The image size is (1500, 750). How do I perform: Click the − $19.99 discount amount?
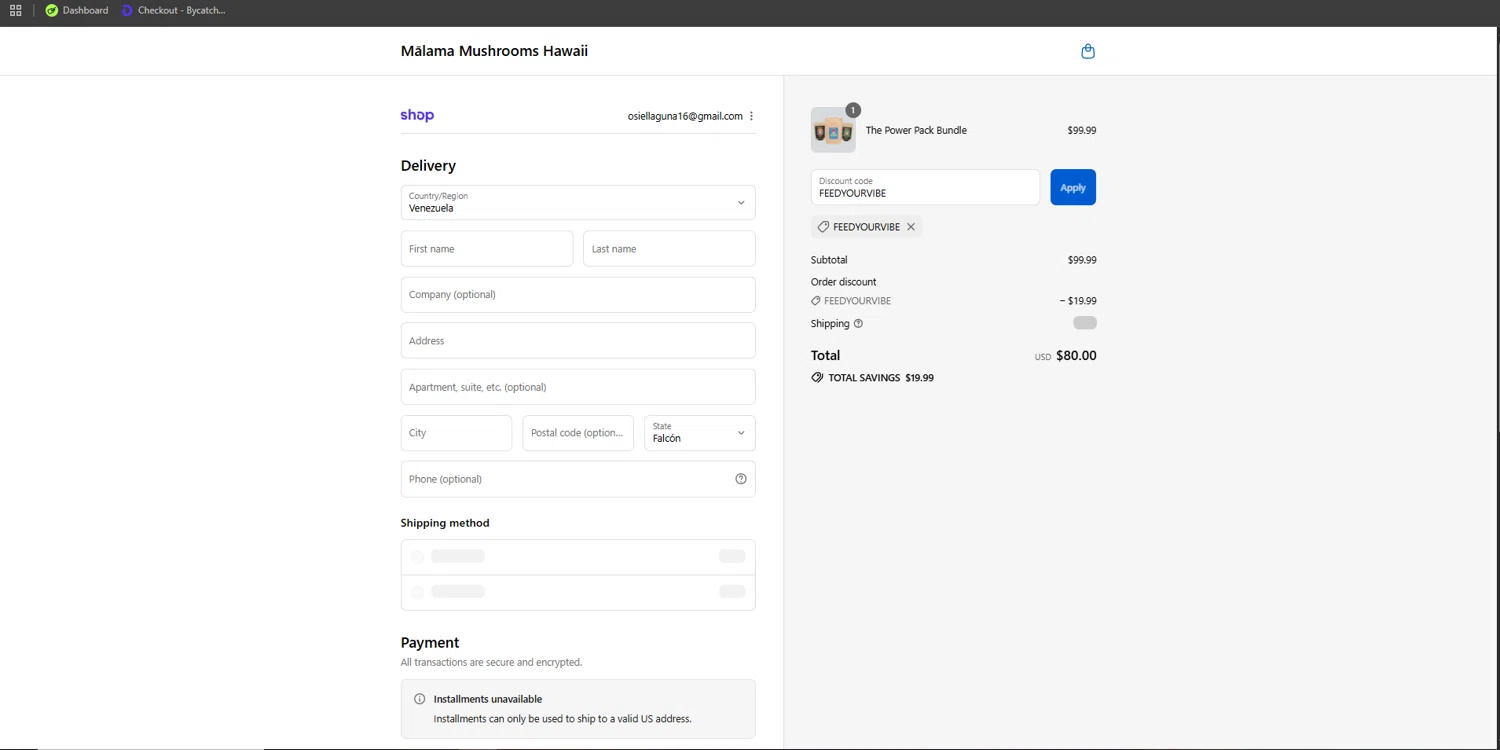pos(1078,301)
